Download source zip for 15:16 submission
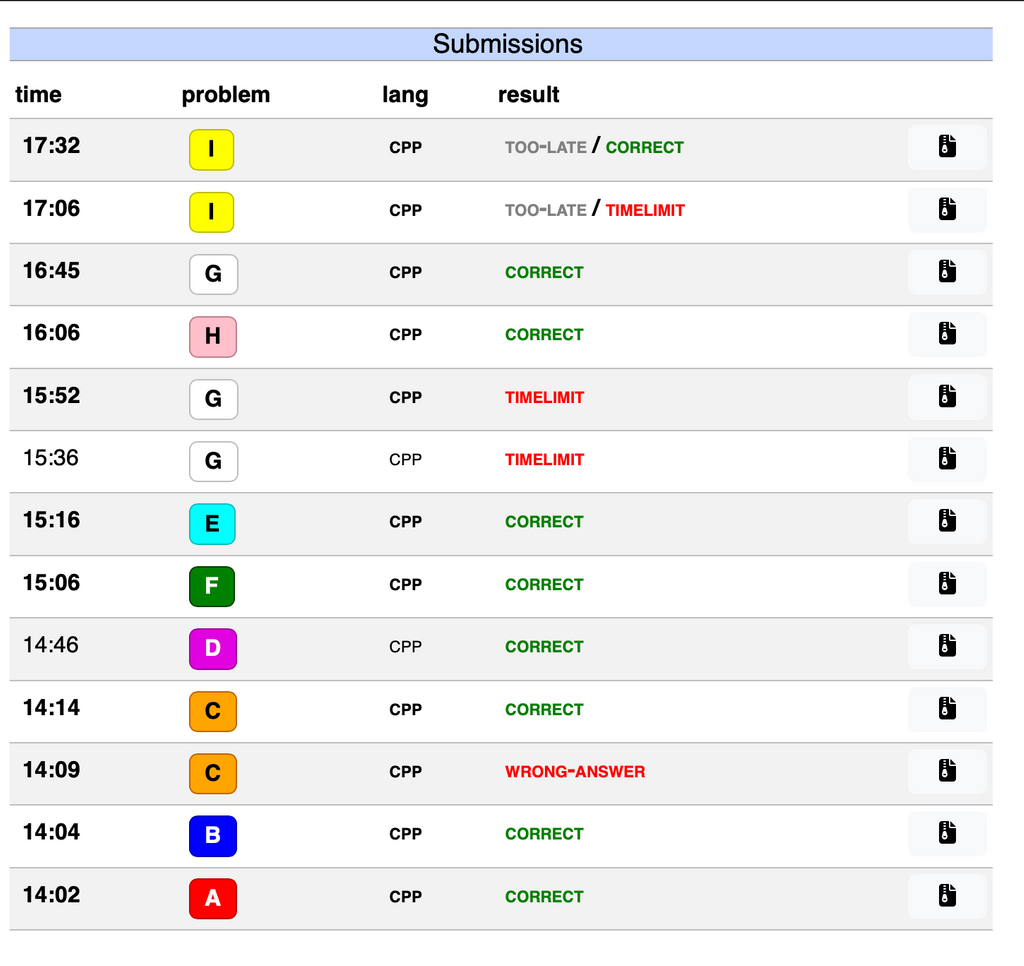 tap(947, 521)
